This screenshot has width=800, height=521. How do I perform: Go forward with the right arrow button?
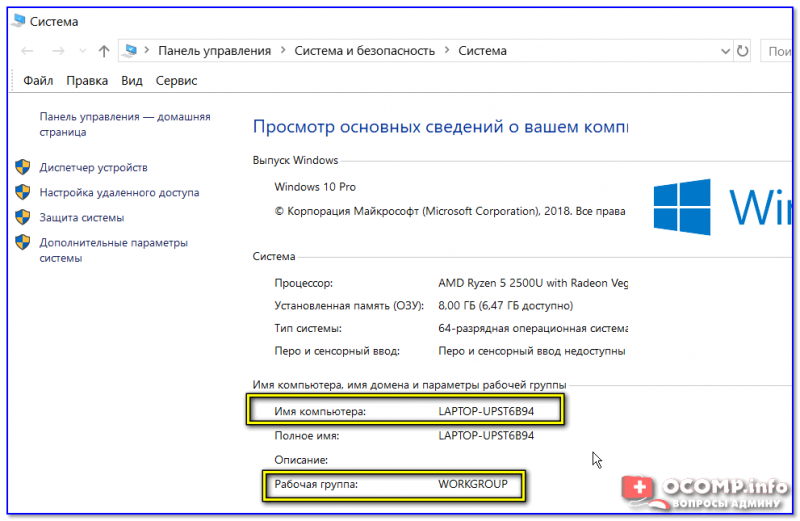click(x=58, y=51)
